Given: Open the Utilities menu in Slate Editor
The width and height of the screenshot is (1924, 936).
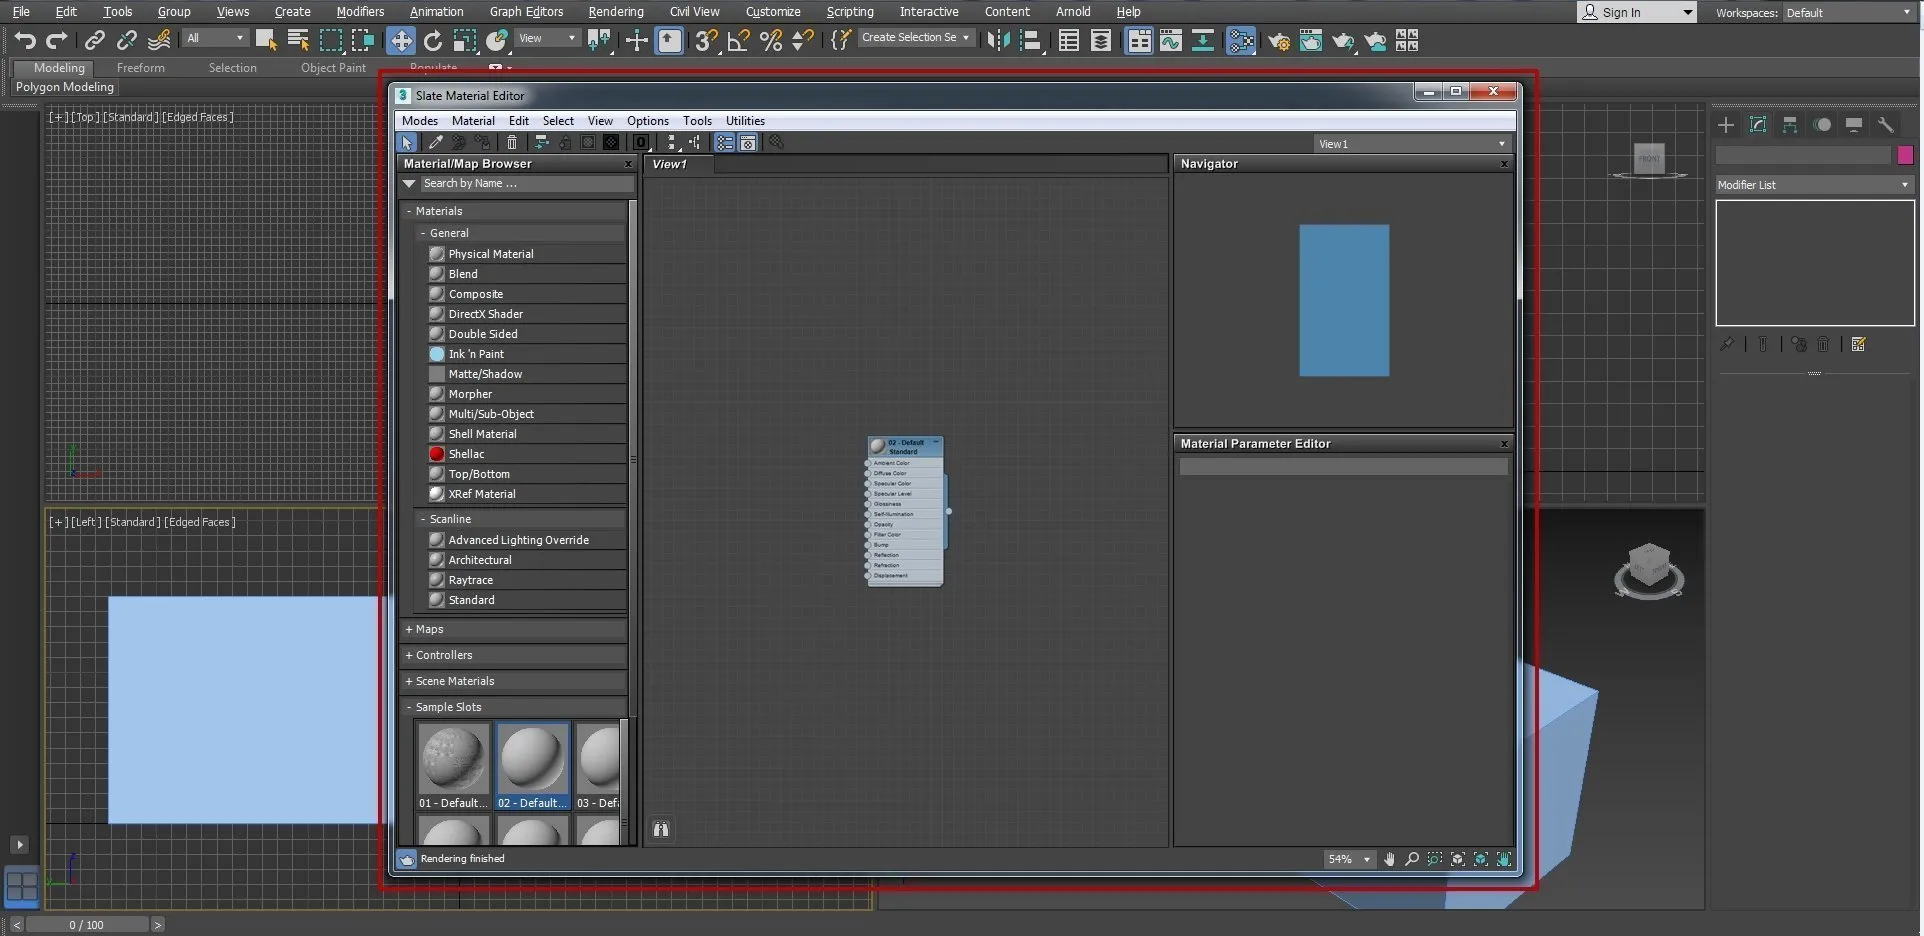Looking at the screenshot, I should click(745, 121).
